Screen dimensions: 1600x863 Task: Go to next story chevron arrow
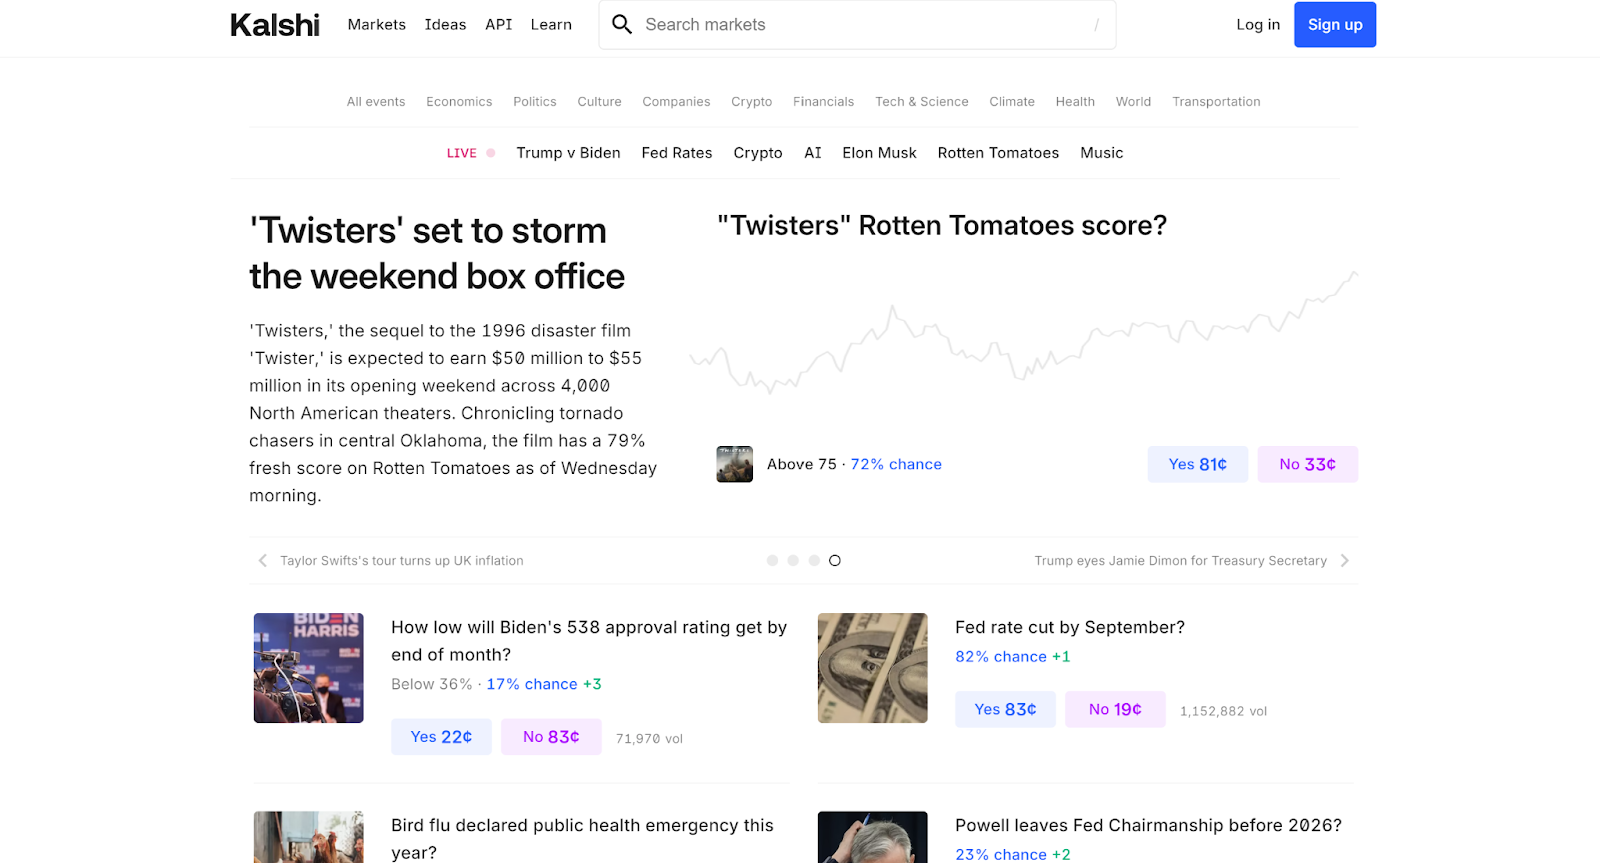pos(1344,561)
